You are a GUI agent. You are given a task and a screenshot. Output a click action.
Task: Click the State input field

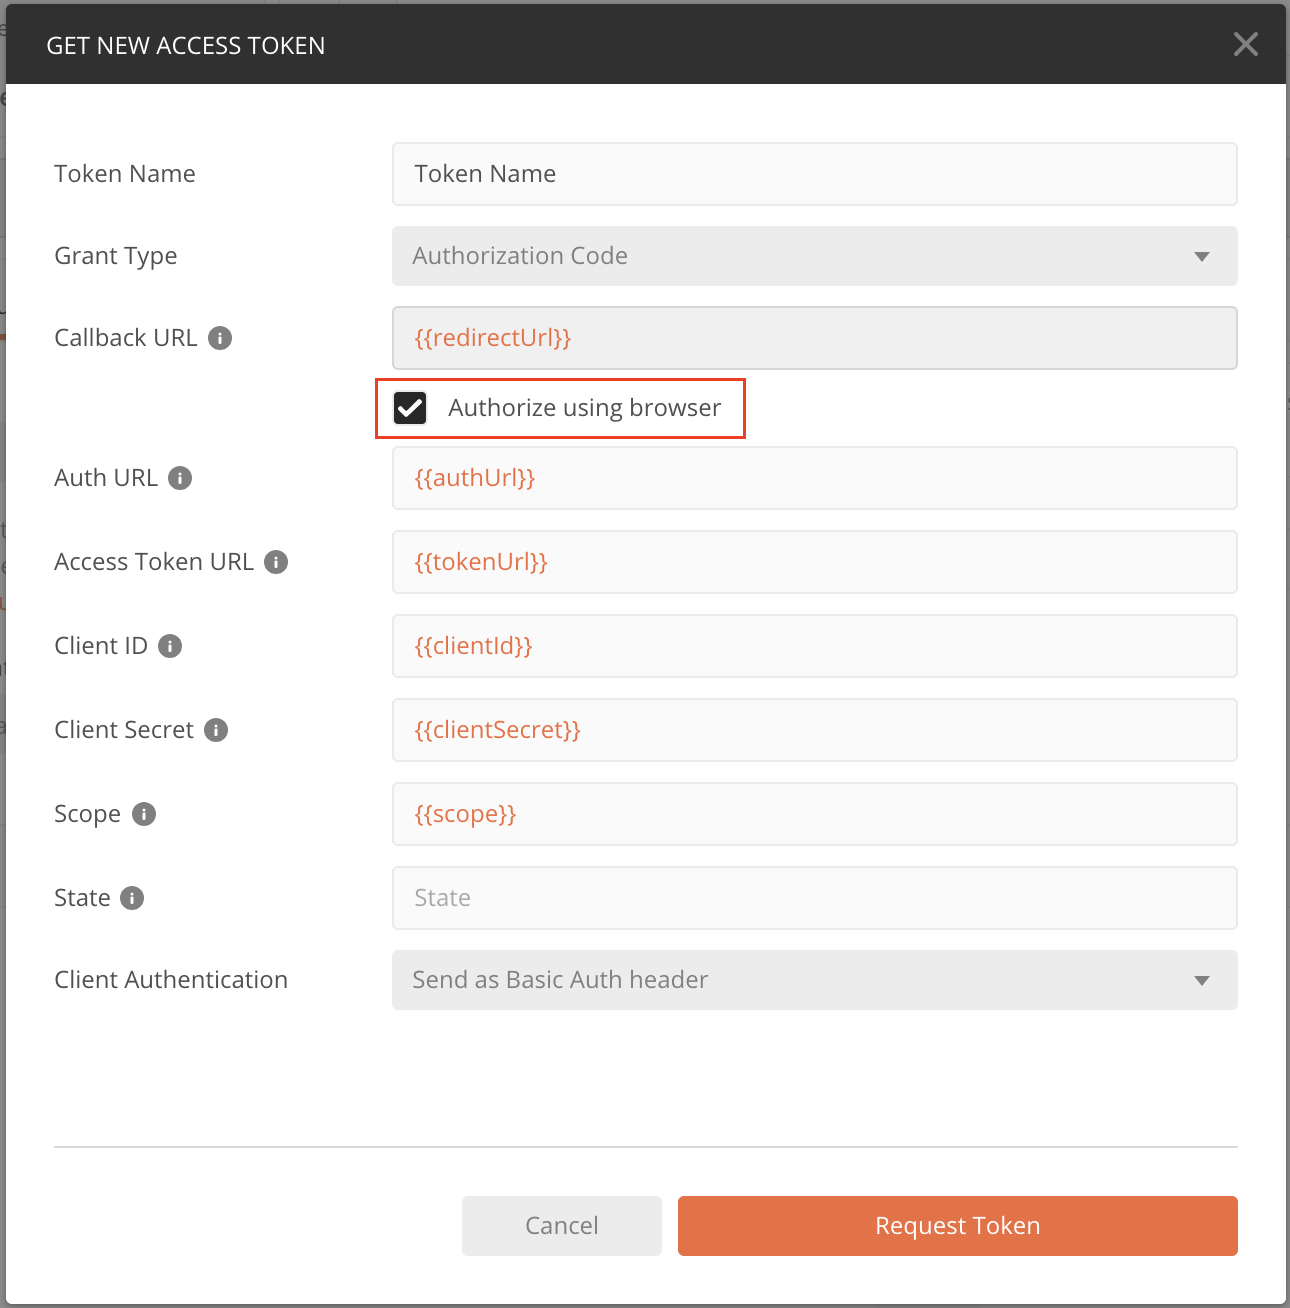click(x=814, y=898)
